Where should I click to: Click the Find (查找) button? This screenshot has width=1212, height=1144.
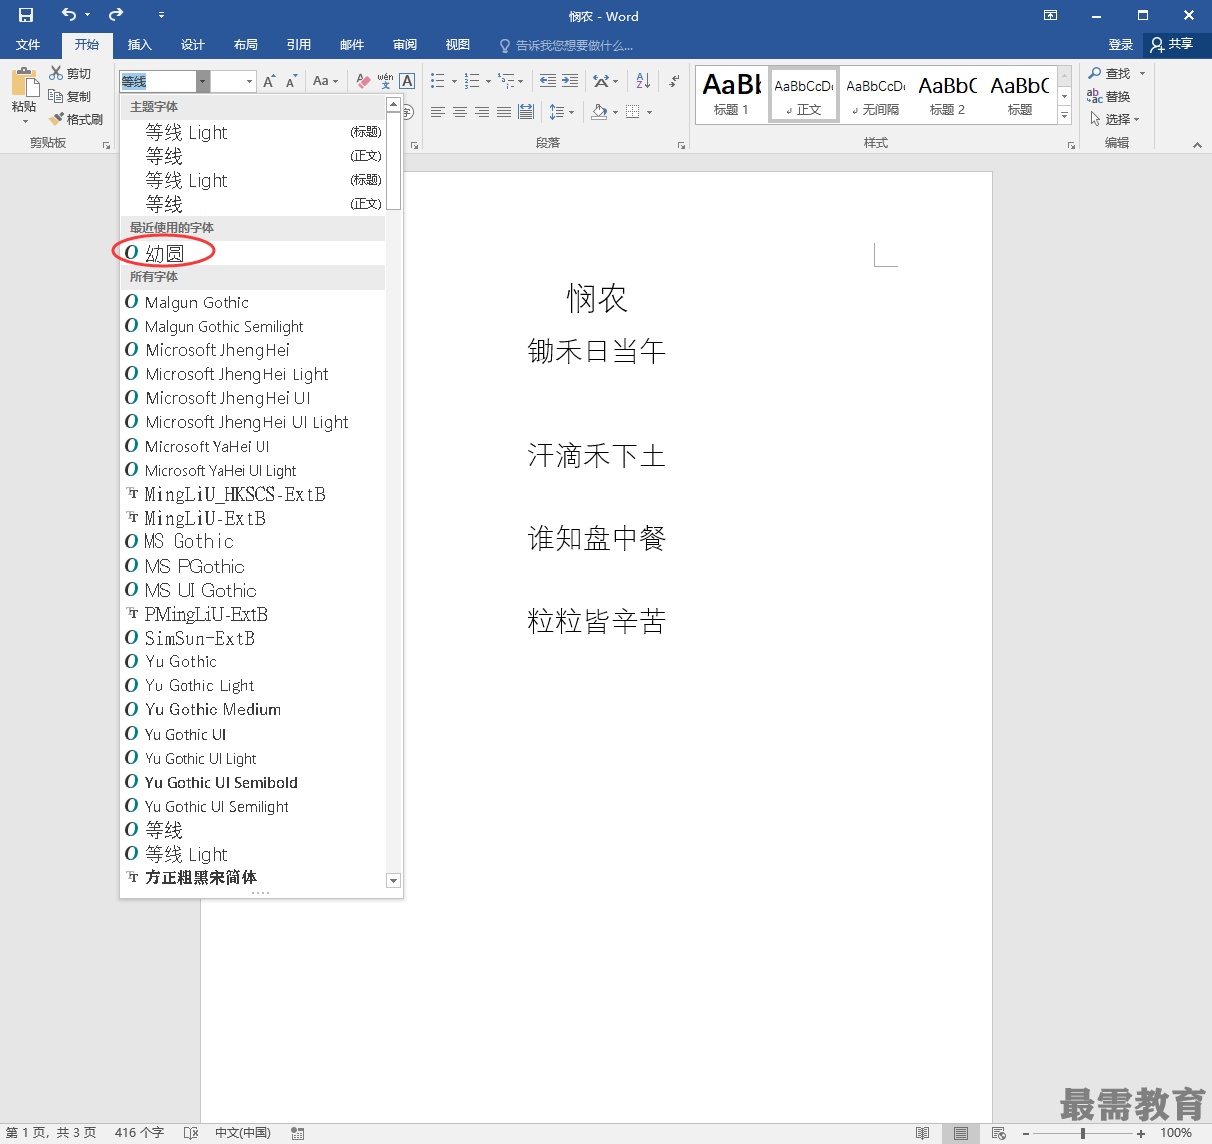1110,73
